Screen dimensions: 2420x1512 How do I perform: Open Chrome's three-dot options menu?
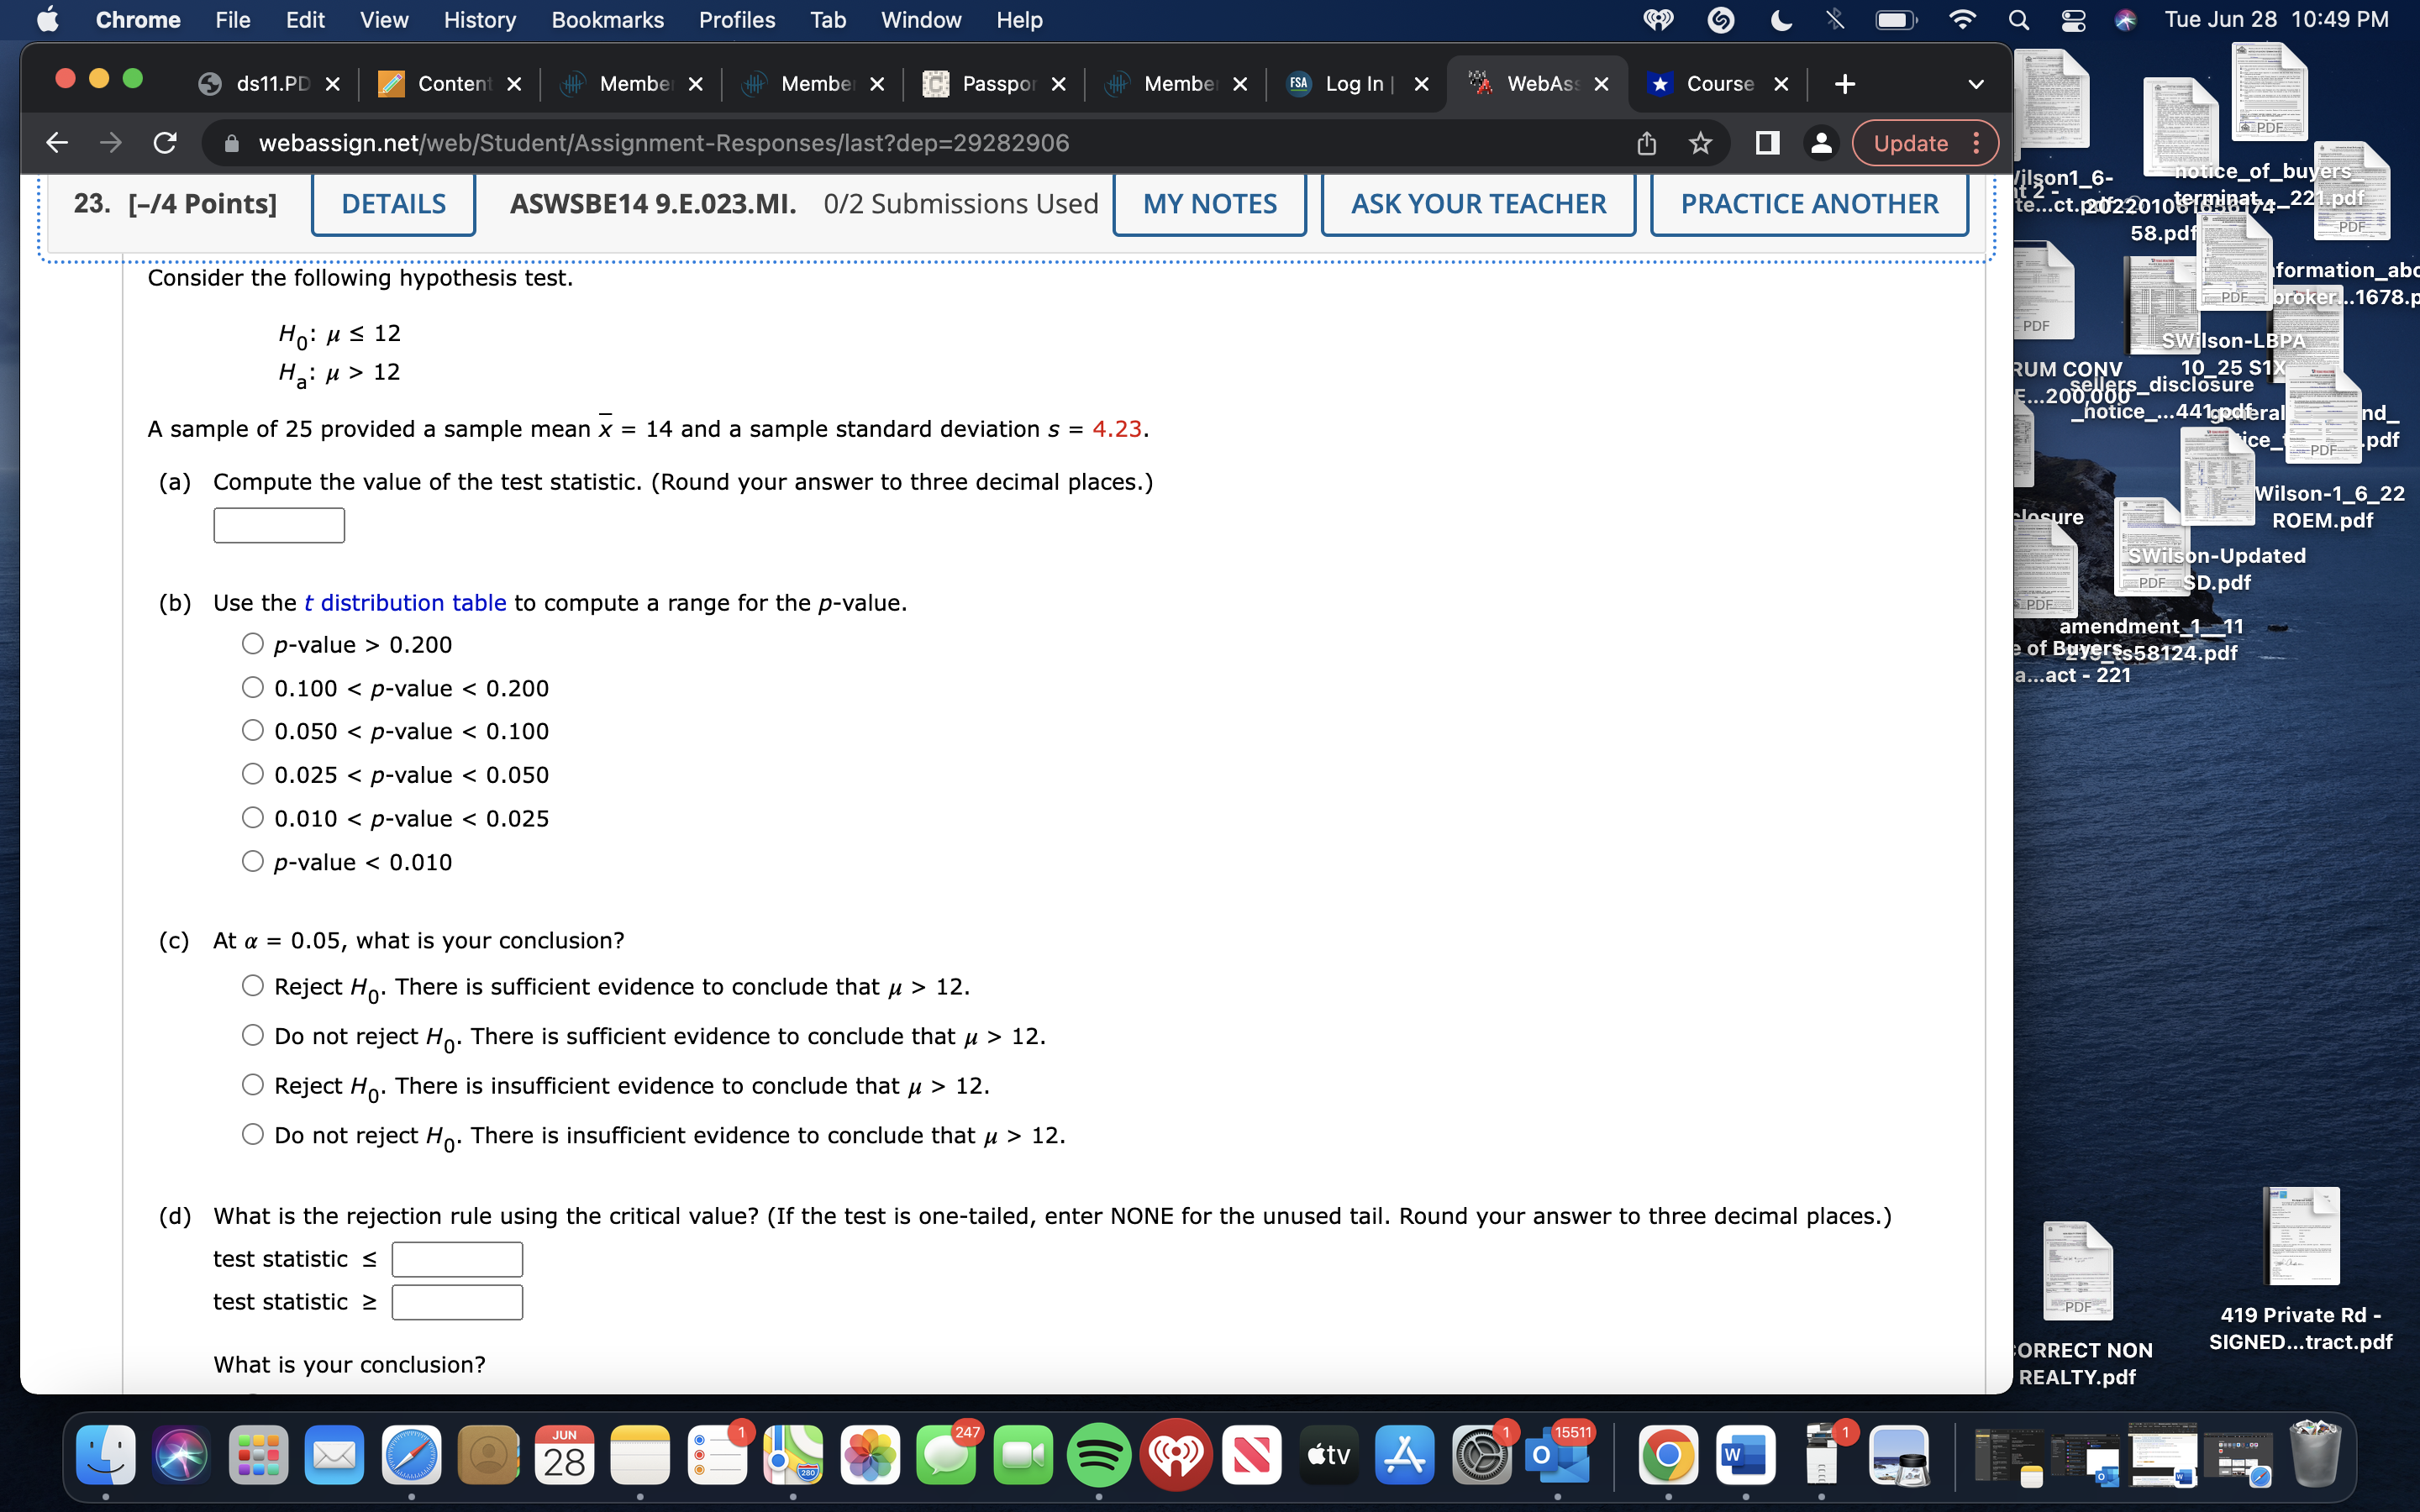pos(1976,143)
